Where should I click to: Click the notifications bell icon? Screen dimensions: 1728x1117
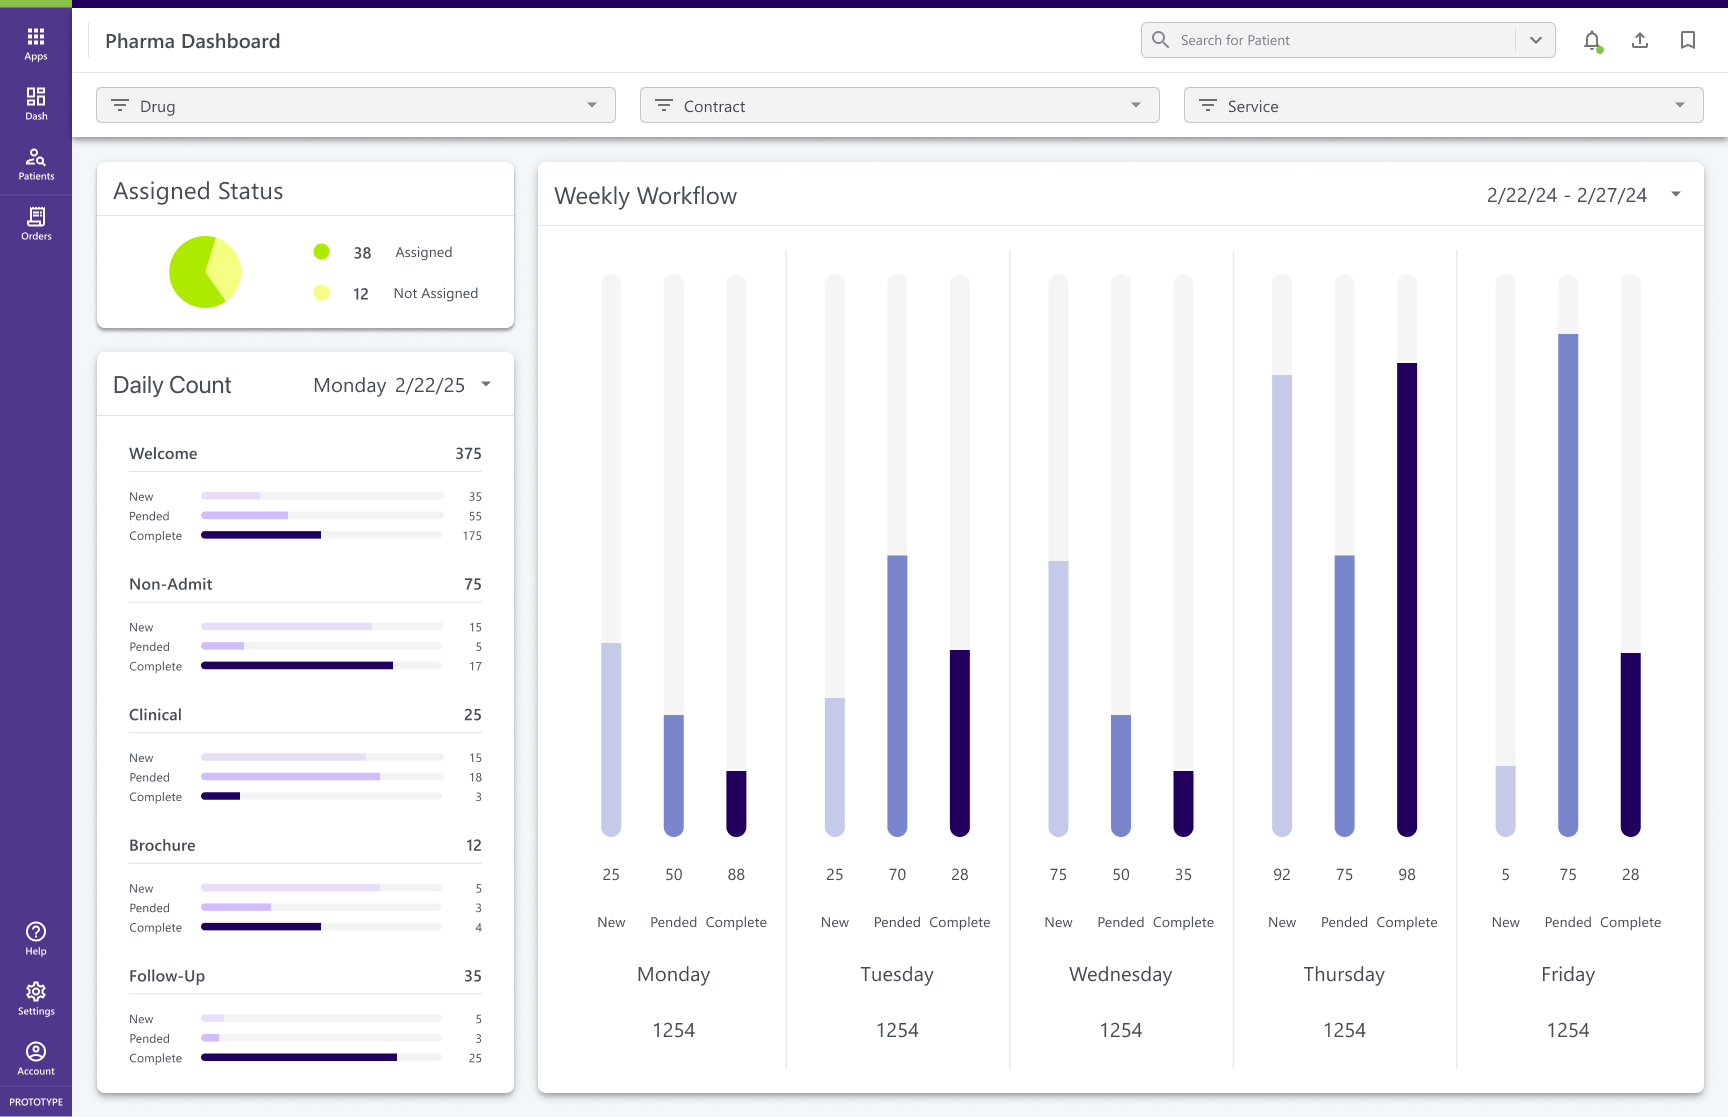click(1592, 41)
